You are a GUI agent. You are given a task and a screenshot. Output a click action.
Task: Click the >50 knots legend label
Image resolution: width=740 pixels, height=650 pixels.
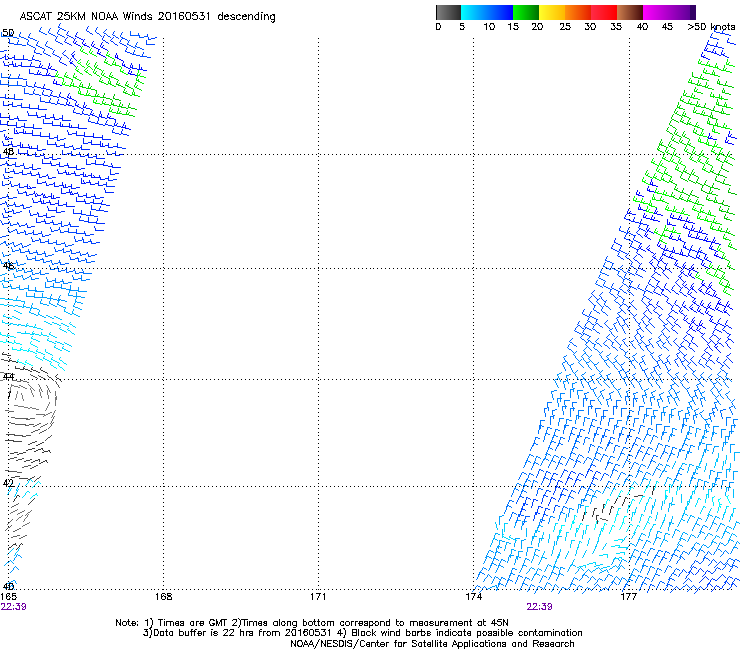pyautogui.click(x=711, y=27)
